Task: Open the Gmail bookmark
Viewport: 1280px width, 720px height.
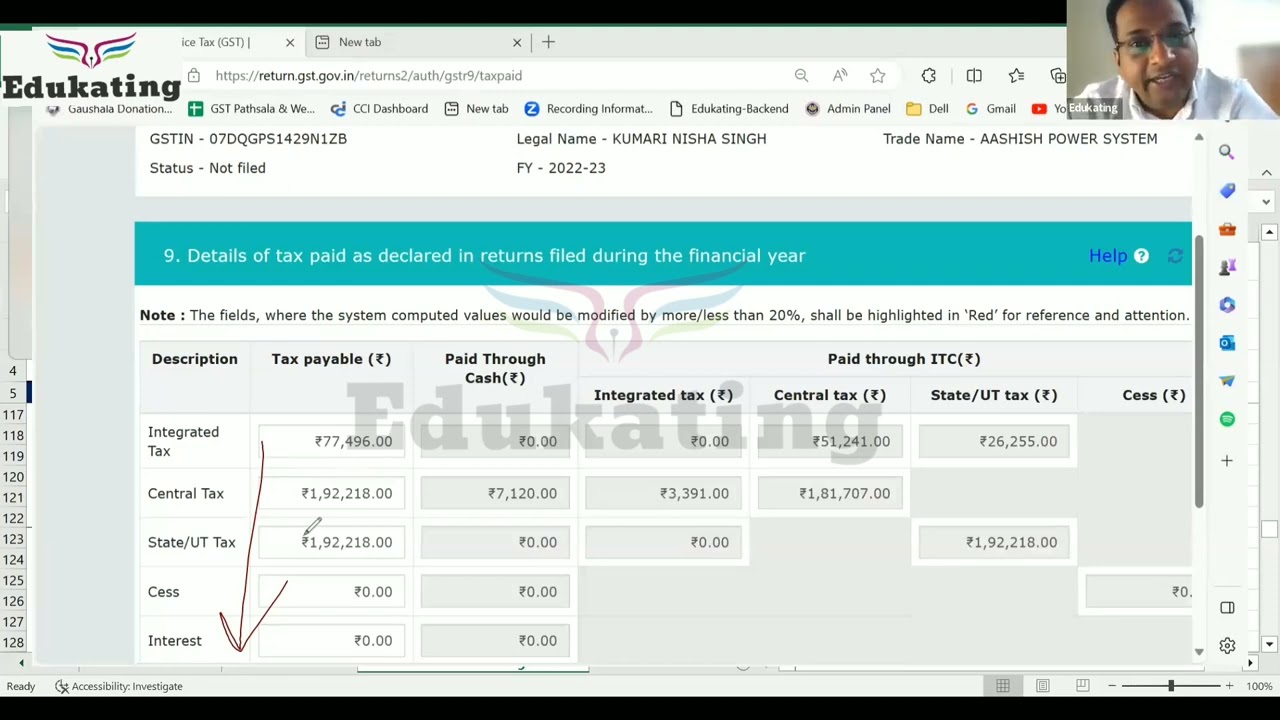Action: [x=990, y=108]
